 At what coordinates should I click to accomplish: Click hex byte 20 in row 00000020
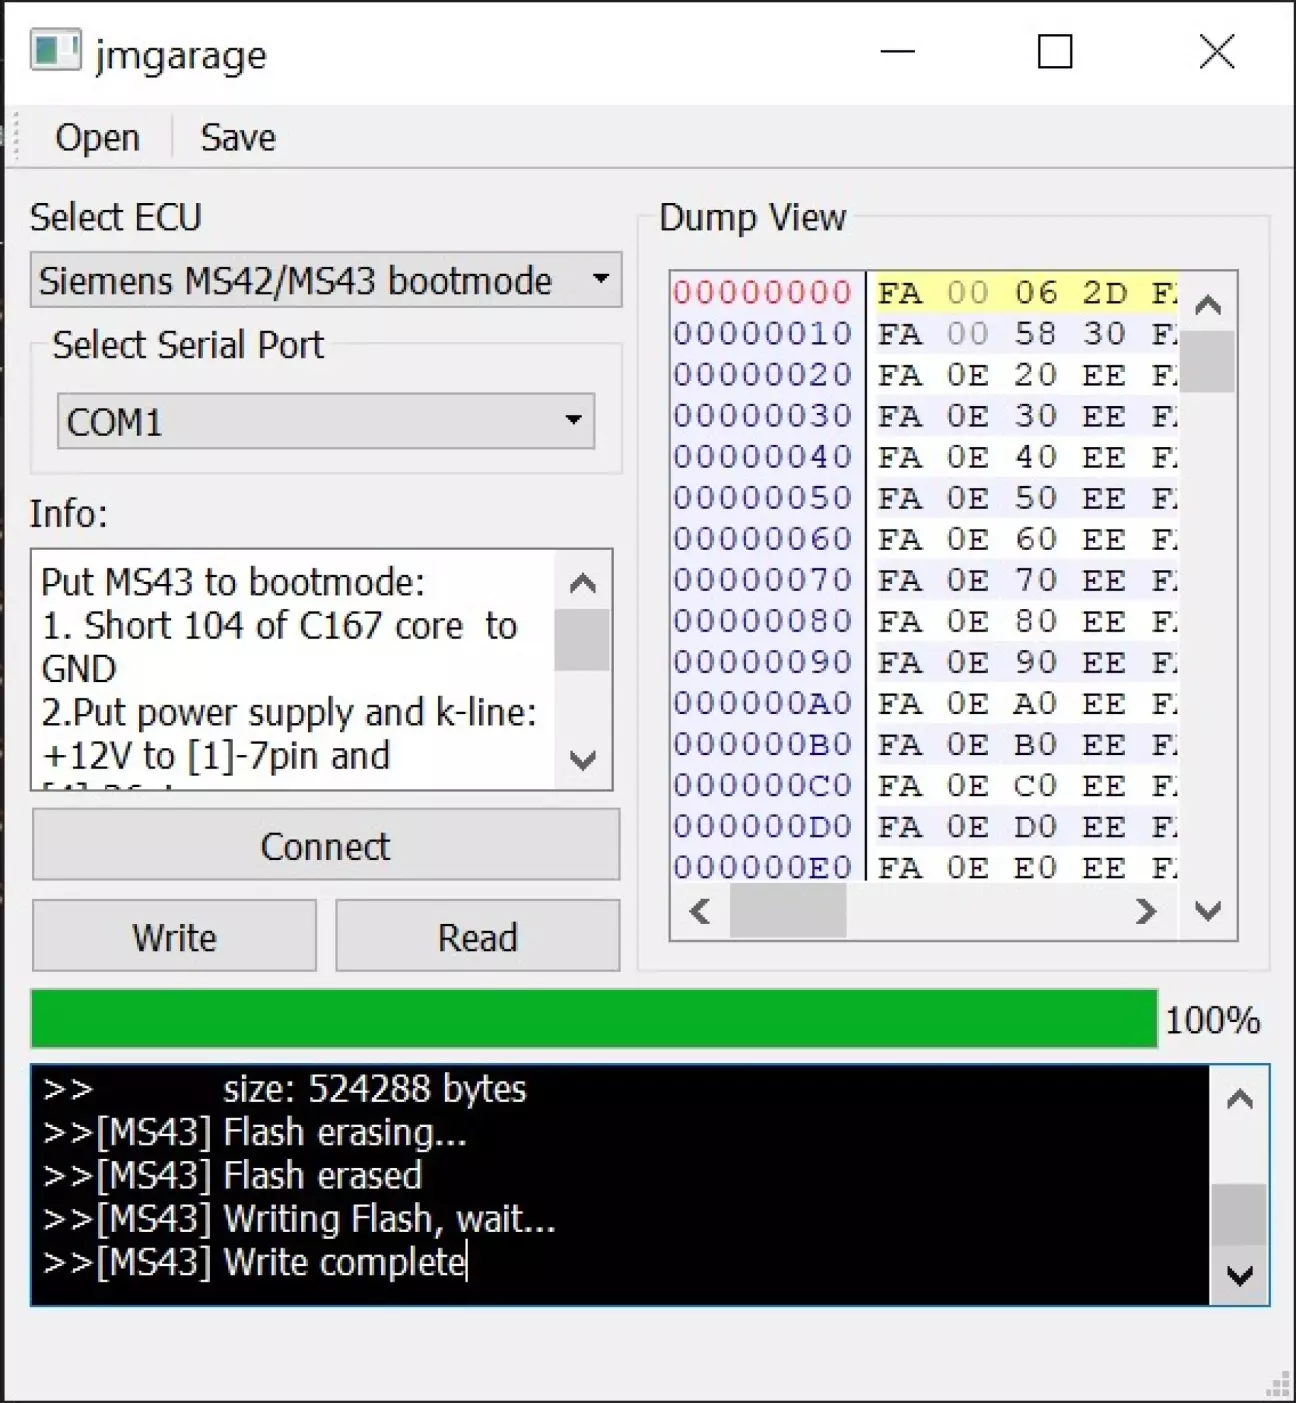point(1036,375)
